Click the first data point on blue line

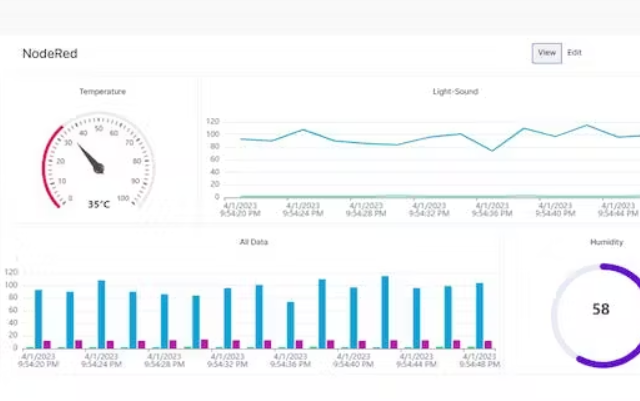click(x=241, y=139)
